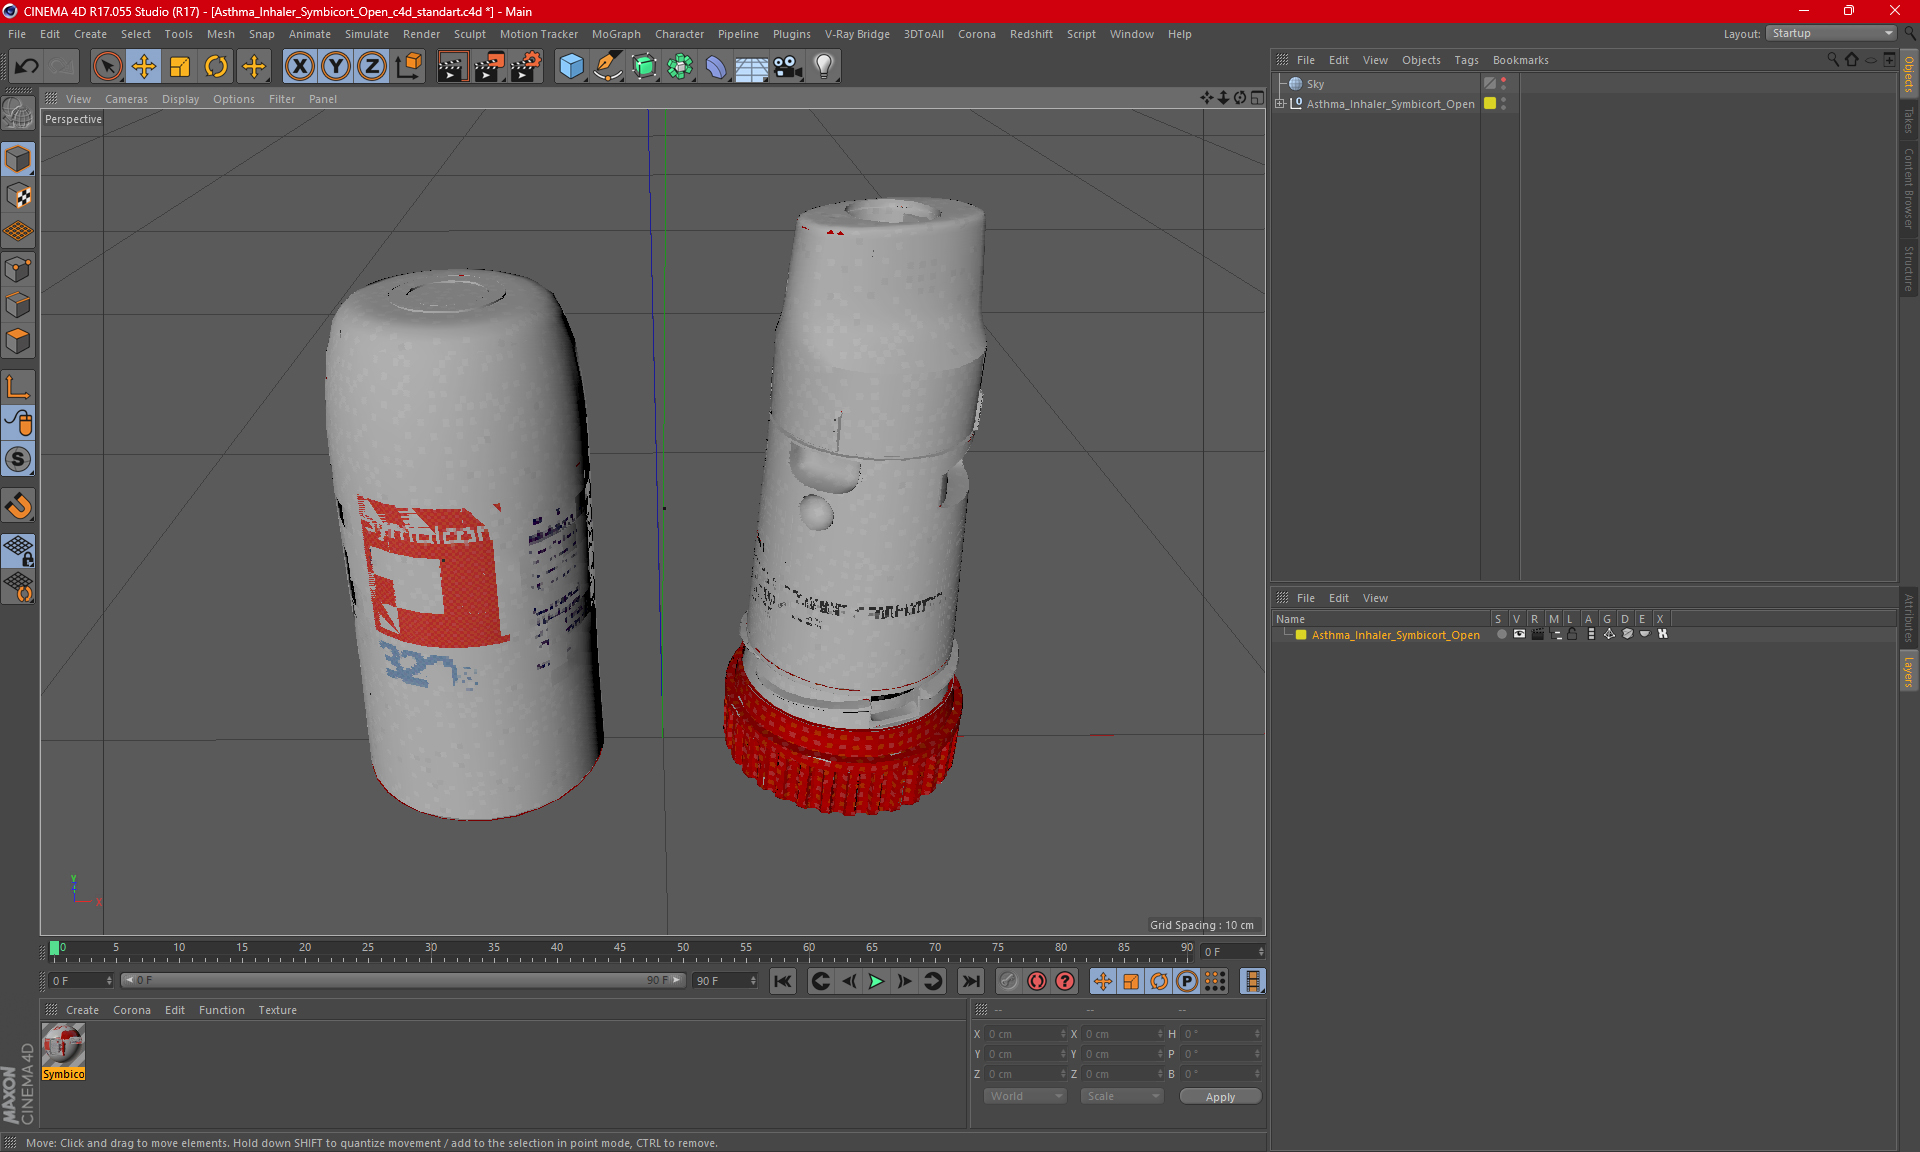Switch to Points mode

click(18, 269)
